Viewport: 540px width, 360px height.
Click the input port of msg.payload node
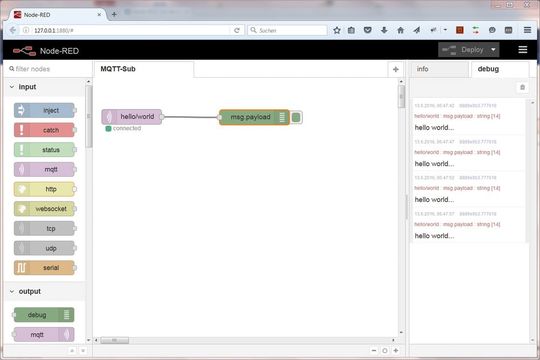pyautogui.click(x=219, y=117)
